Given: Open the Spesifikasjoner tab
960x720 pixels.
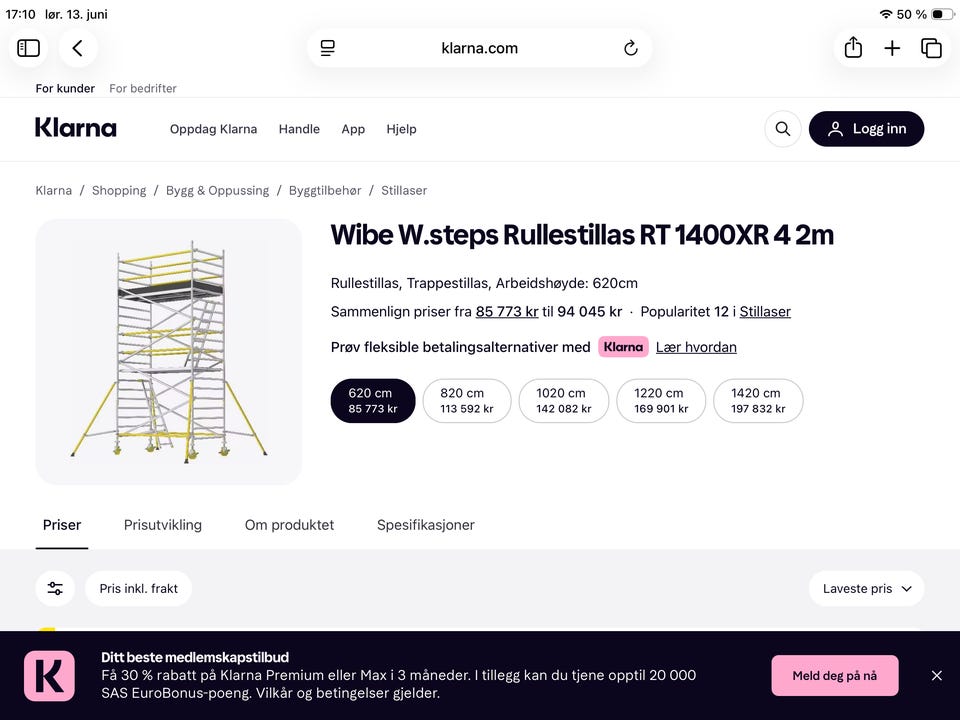Looking at the screenshot, I should pyautogui.click(x=426, y=525).
